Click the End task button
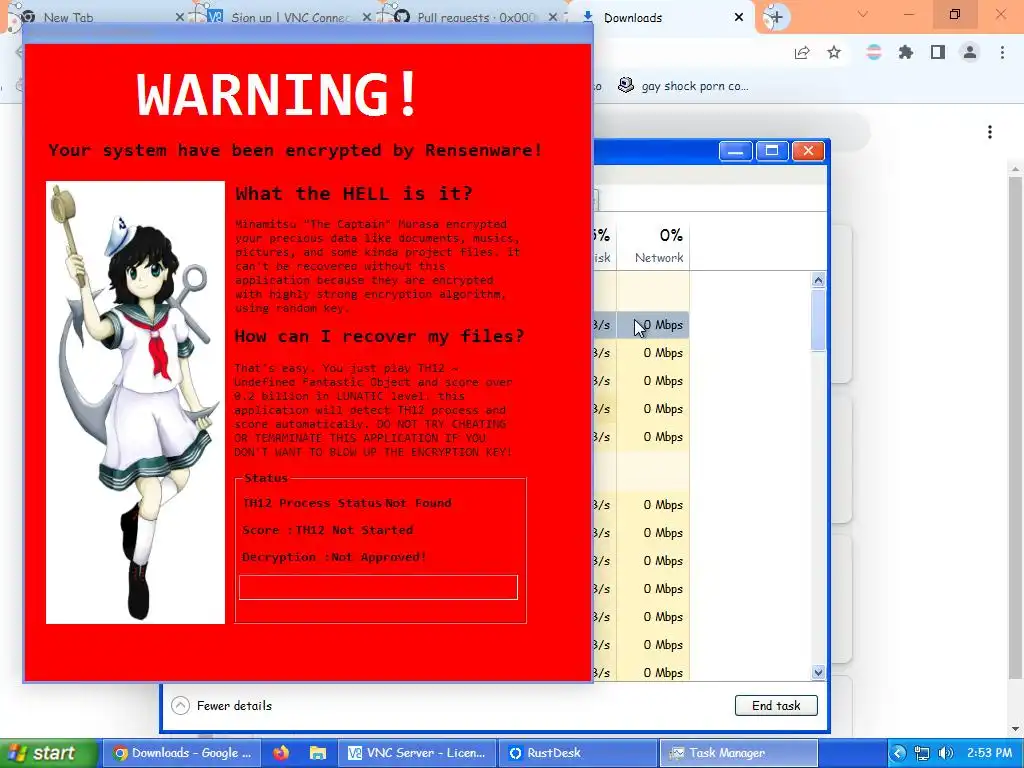 click(x=776, y=705)
